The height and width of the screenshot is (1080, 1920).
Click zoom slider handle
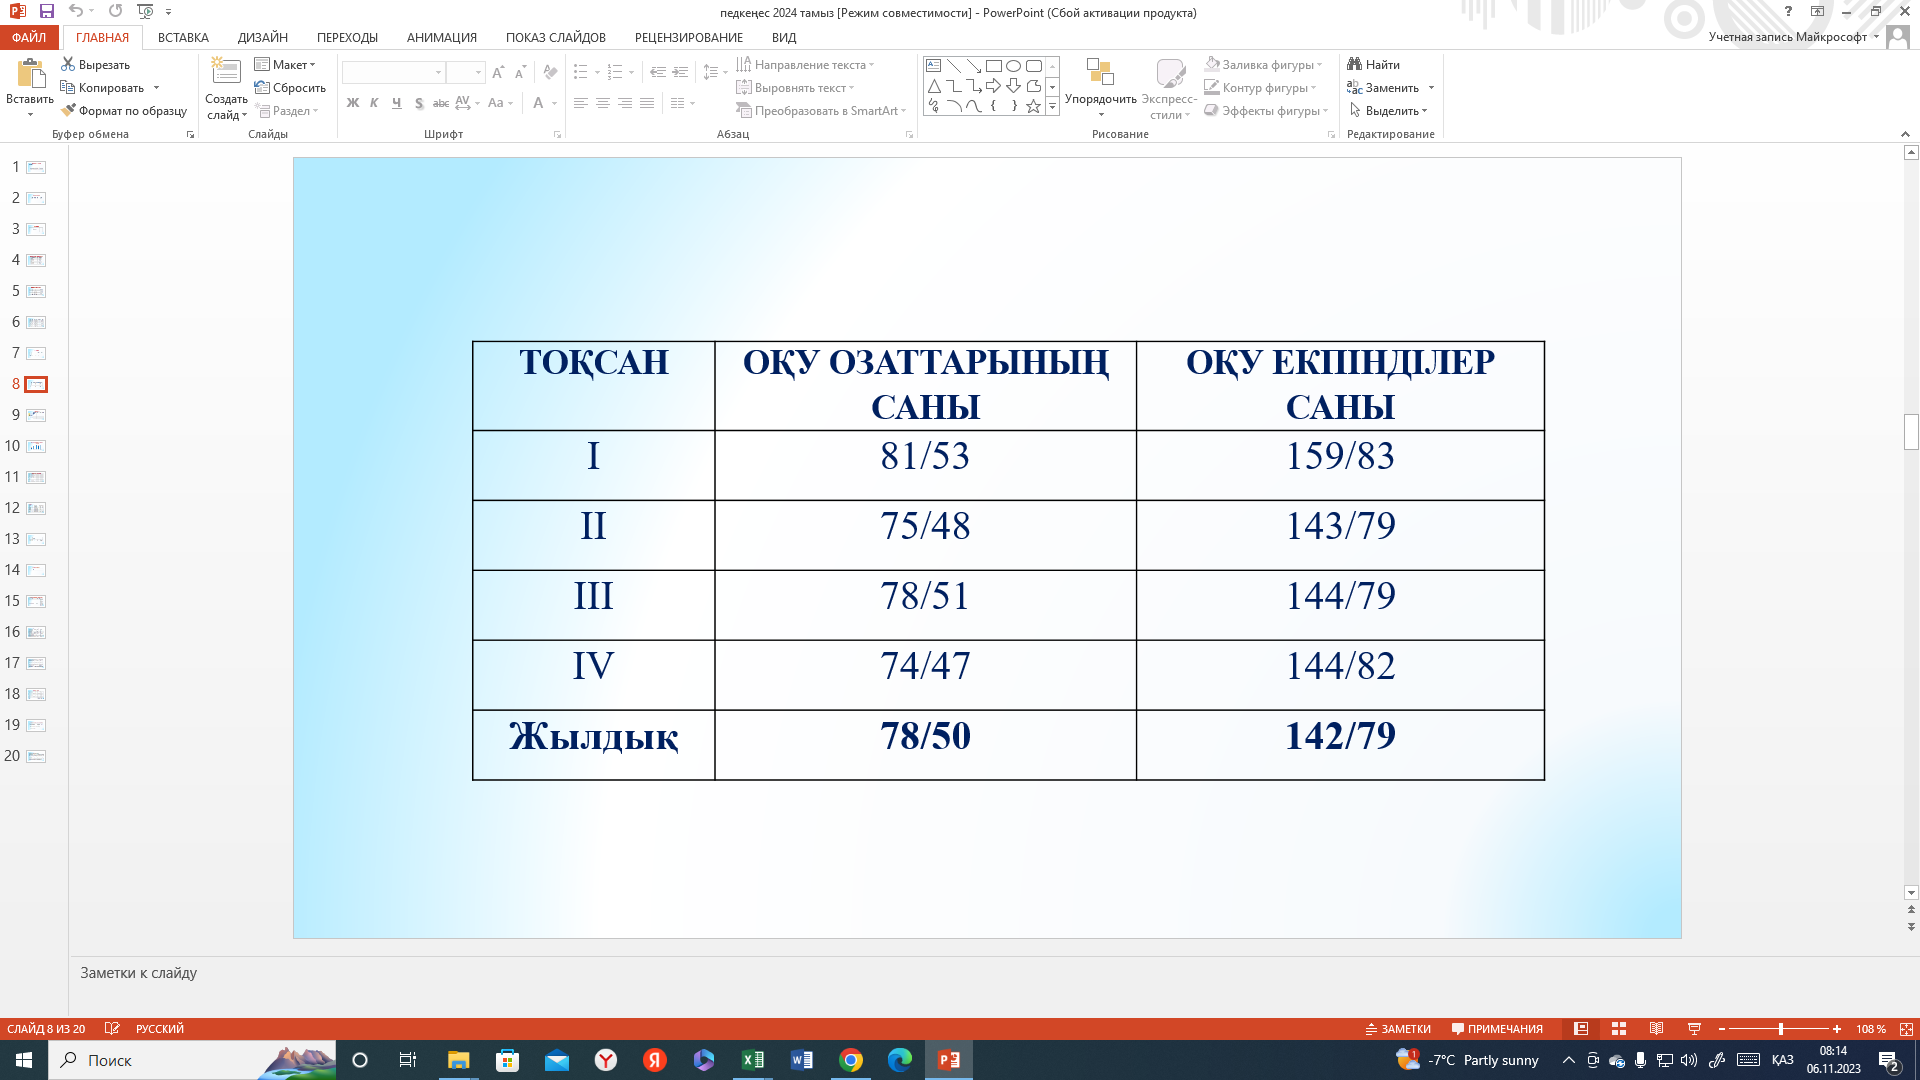coord(1780,1028)
